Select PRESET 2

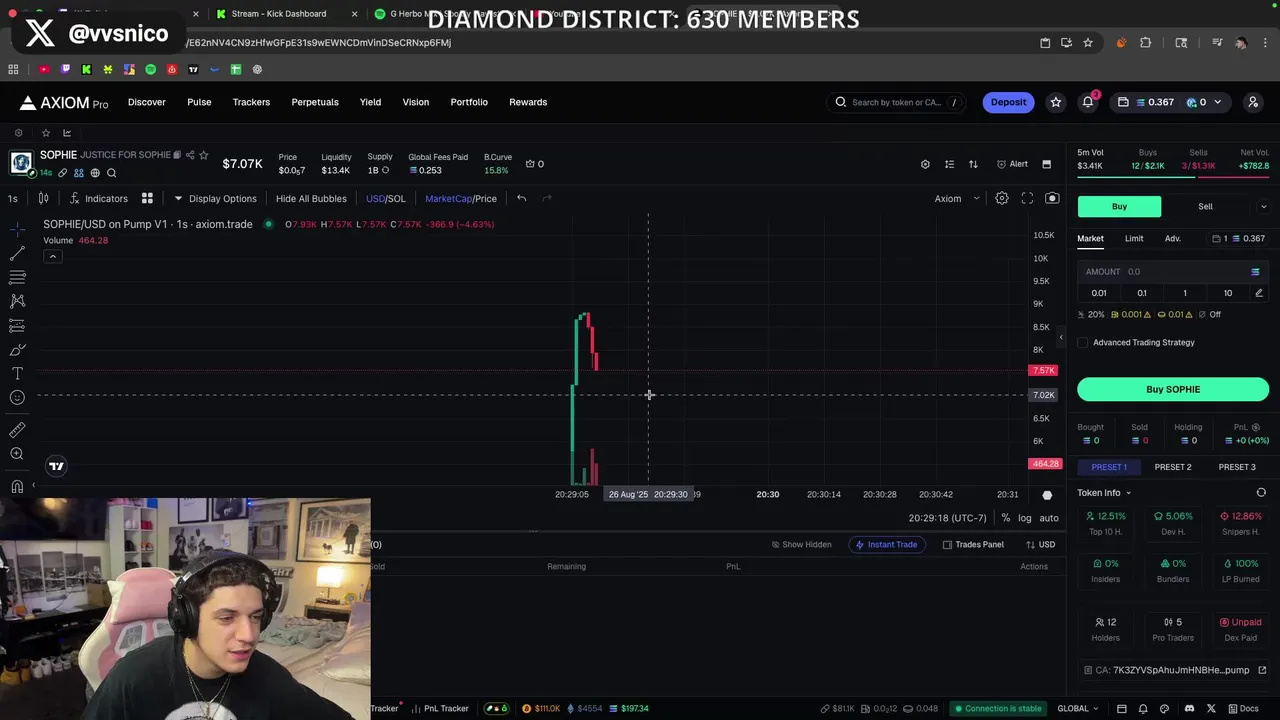pos(1173,467)
